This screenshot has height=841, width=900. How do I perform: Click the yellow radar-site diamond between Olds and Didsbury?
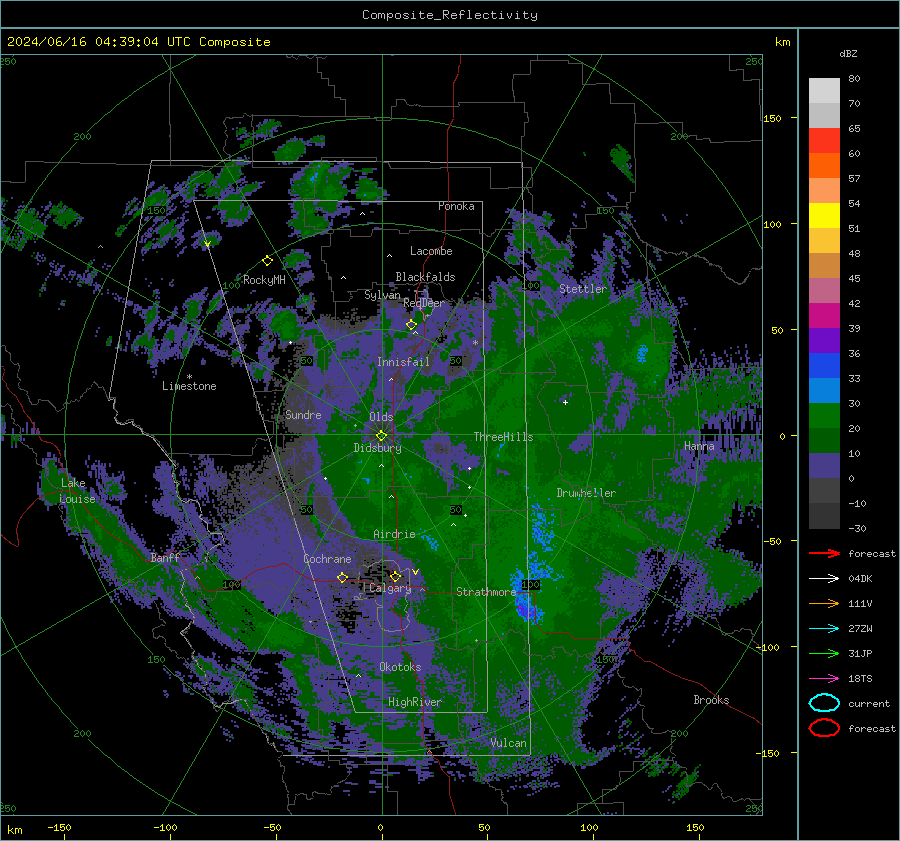click(381, 436)
